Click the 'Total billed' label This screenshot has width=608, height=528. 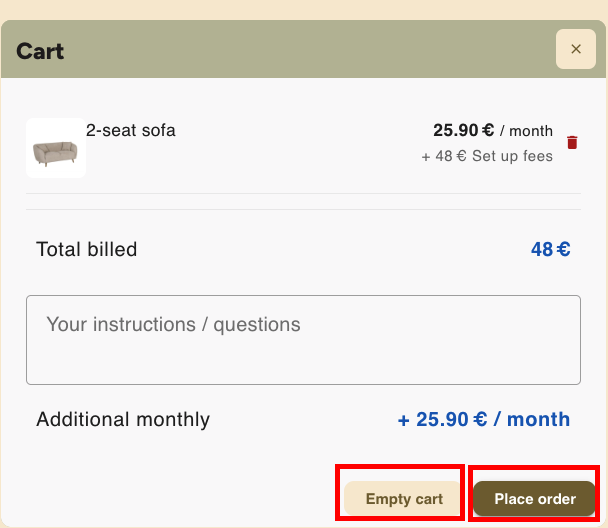[87, 249]
